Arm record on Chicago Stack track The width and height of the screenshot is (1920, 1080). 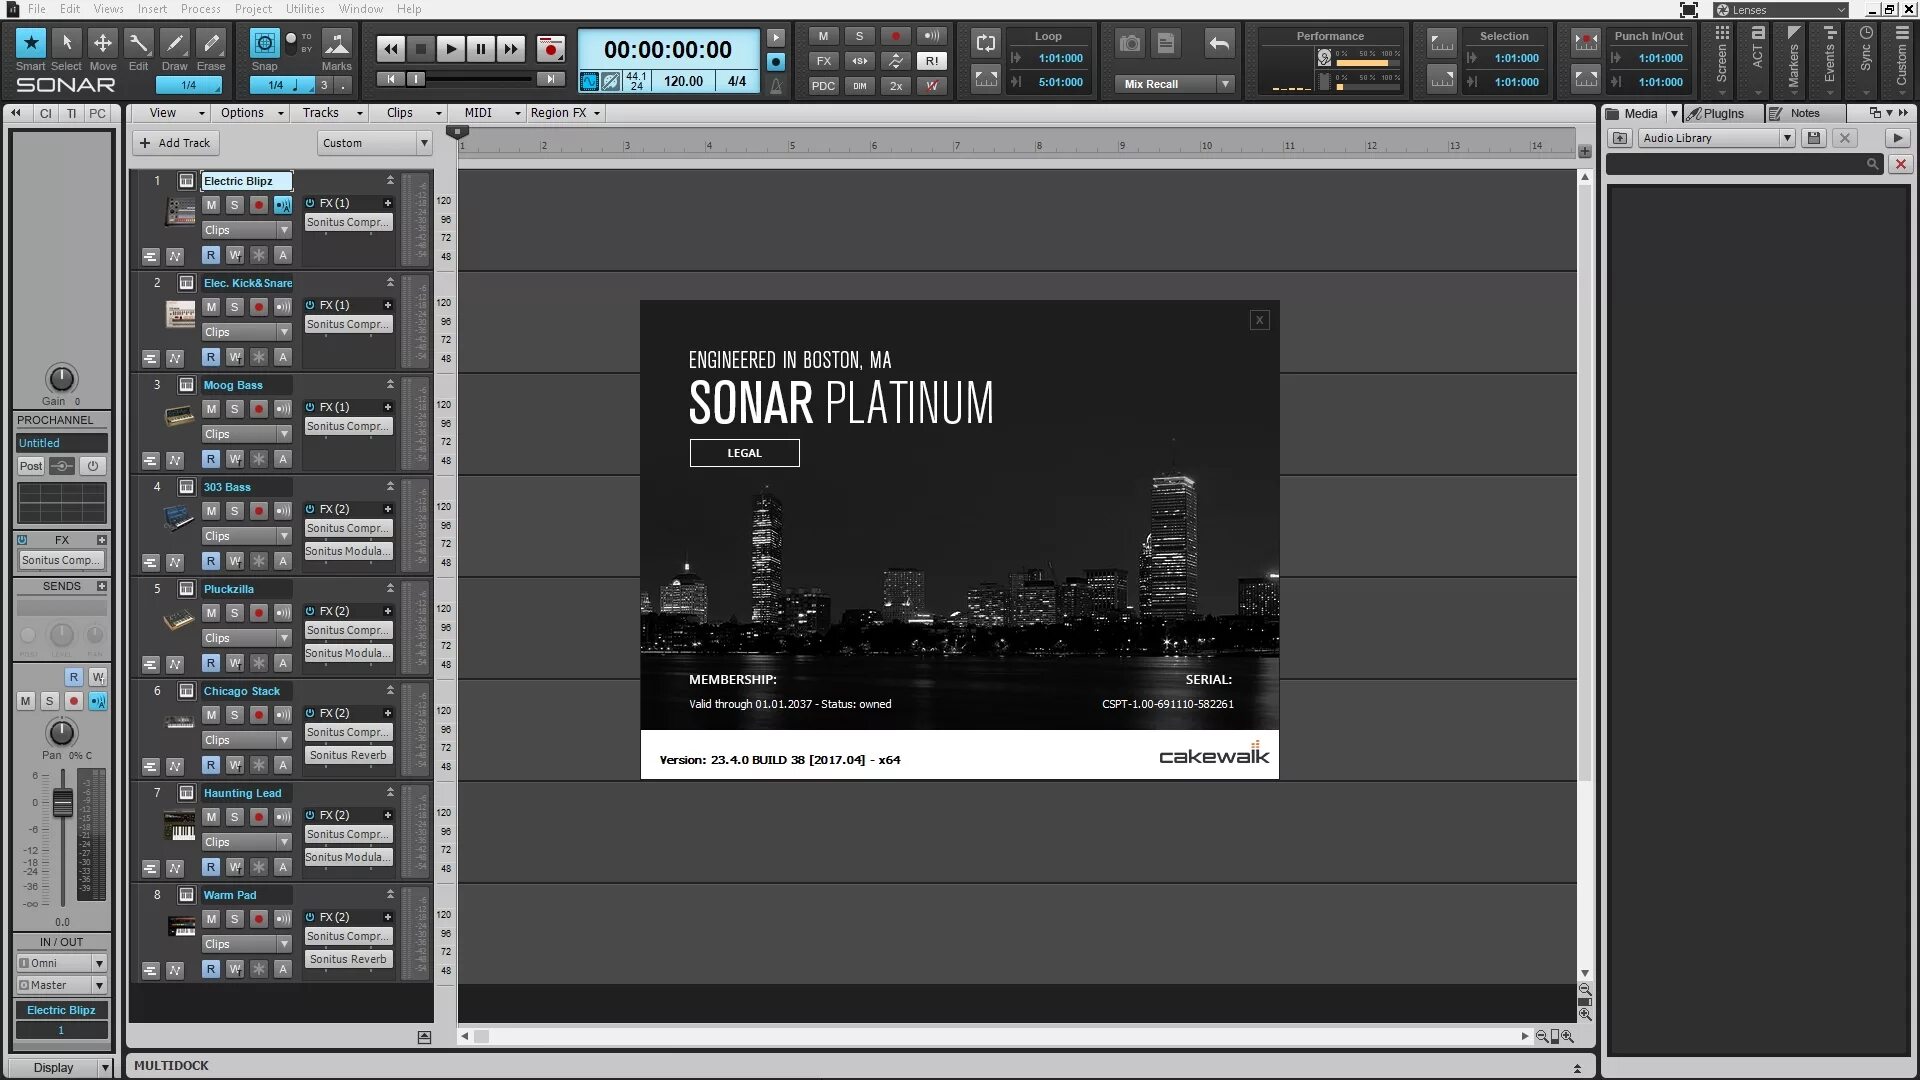(258, 715)
